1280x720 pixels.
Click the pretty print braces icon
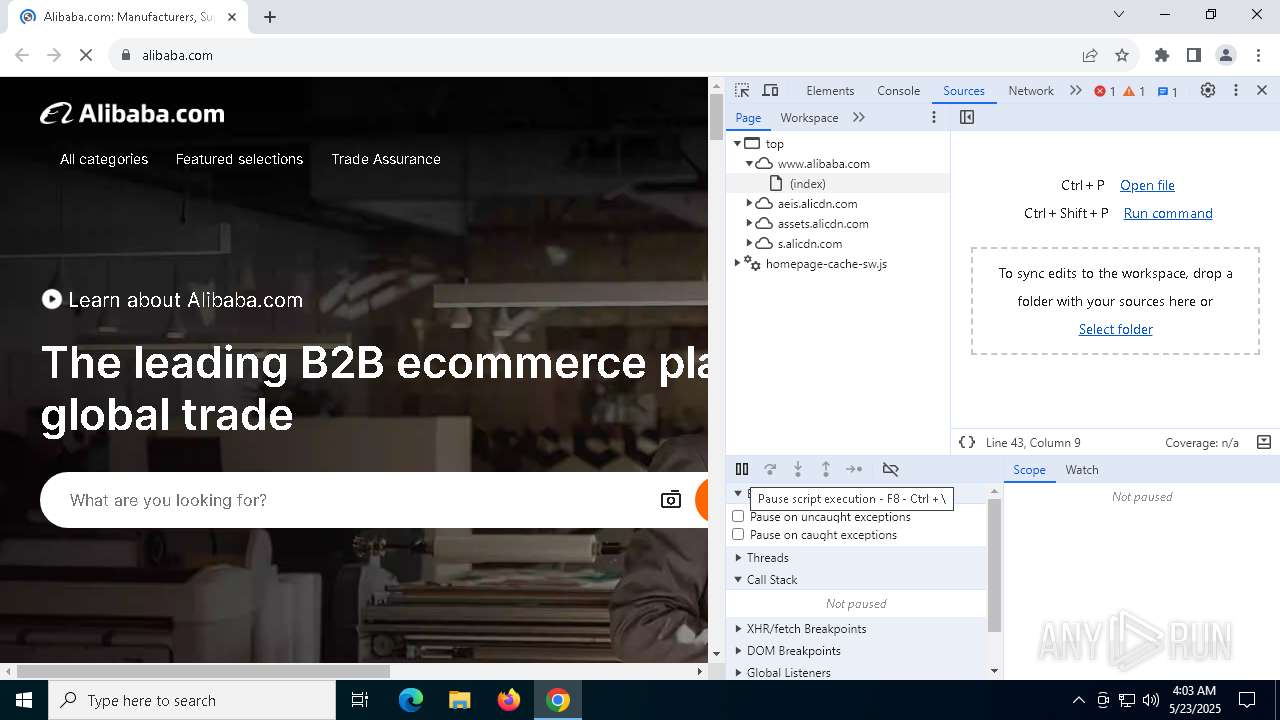(967, 442)
